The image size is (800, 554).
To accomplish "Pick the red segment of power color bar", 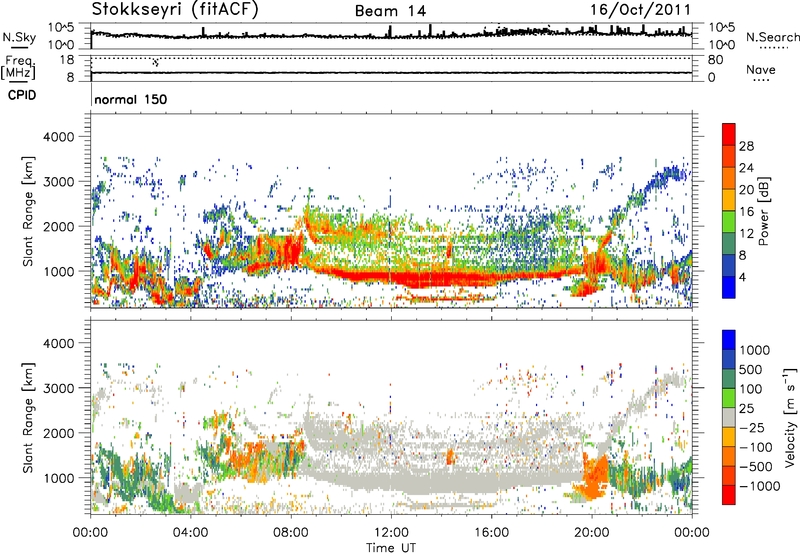I will point(729,134).
